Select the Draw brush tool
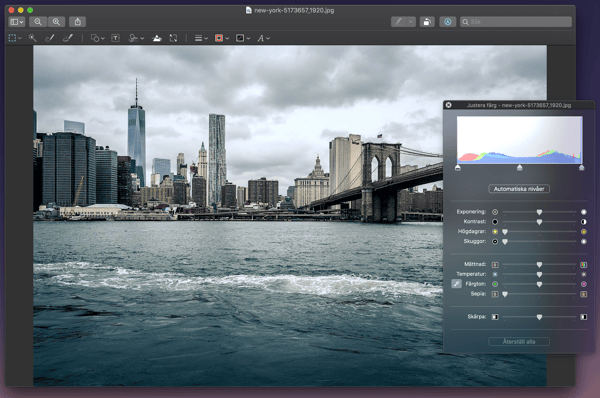 point(68,38)
